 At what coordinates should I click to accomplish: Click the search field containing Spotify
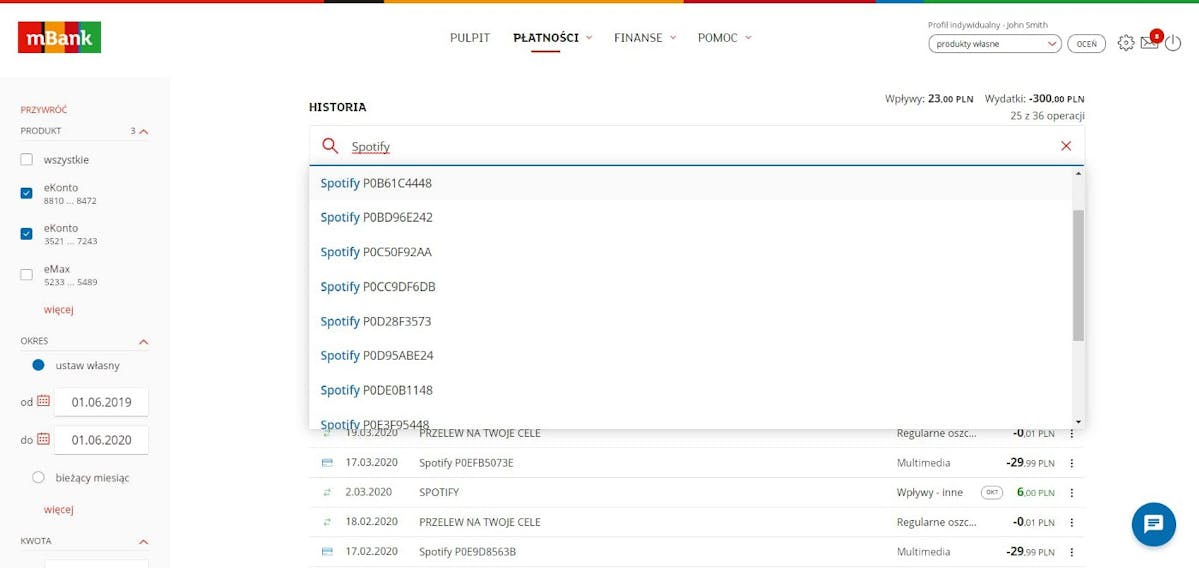click(696, 146)
